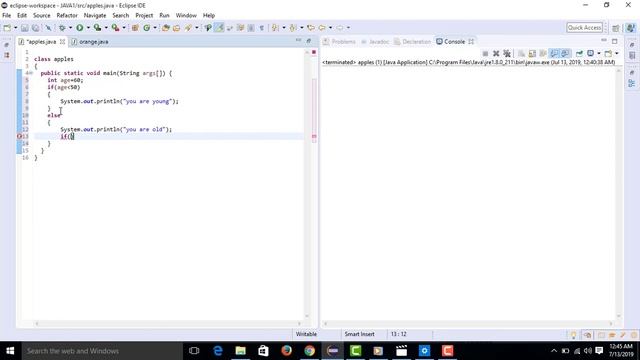Open the New Java Class dropdown arrow

[155, 28]
